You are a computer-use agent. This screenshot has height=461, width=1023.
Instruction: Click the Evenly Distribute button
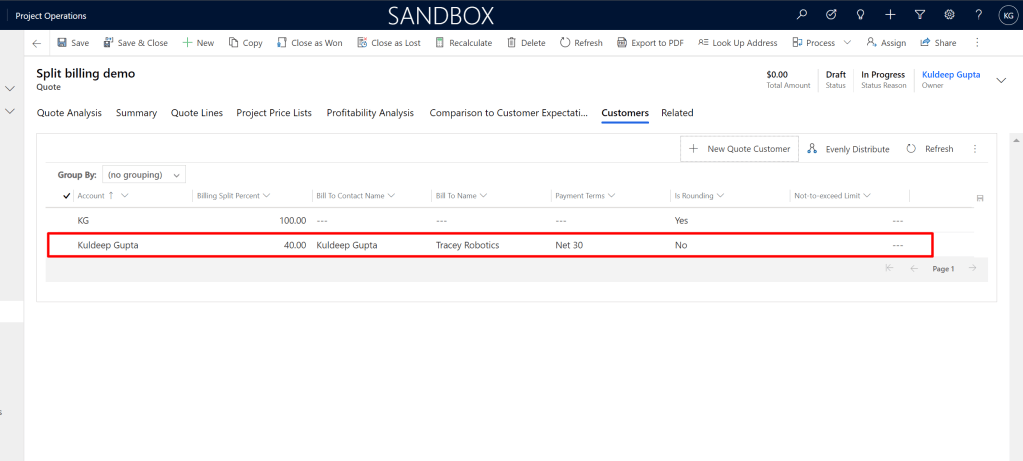point(848,149)
